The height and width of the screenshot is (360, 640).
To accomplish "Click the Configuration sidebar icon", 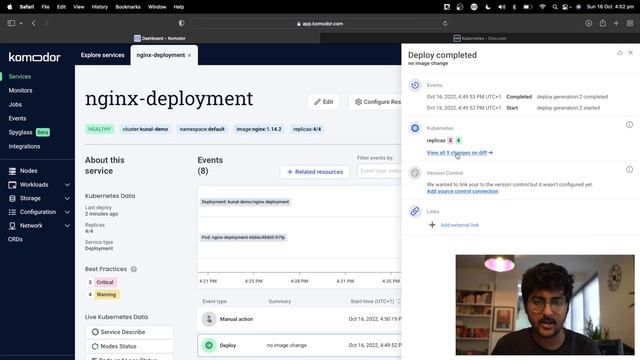I will pos(12,212).
